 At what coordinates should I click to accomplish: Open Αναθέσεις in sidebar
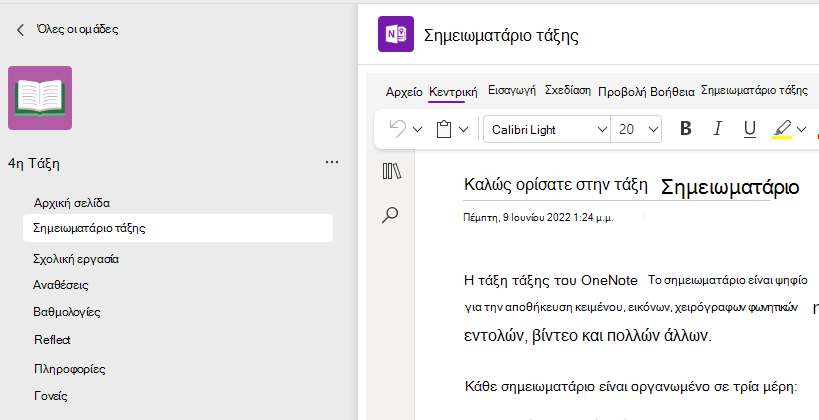[x=61, y=285]
